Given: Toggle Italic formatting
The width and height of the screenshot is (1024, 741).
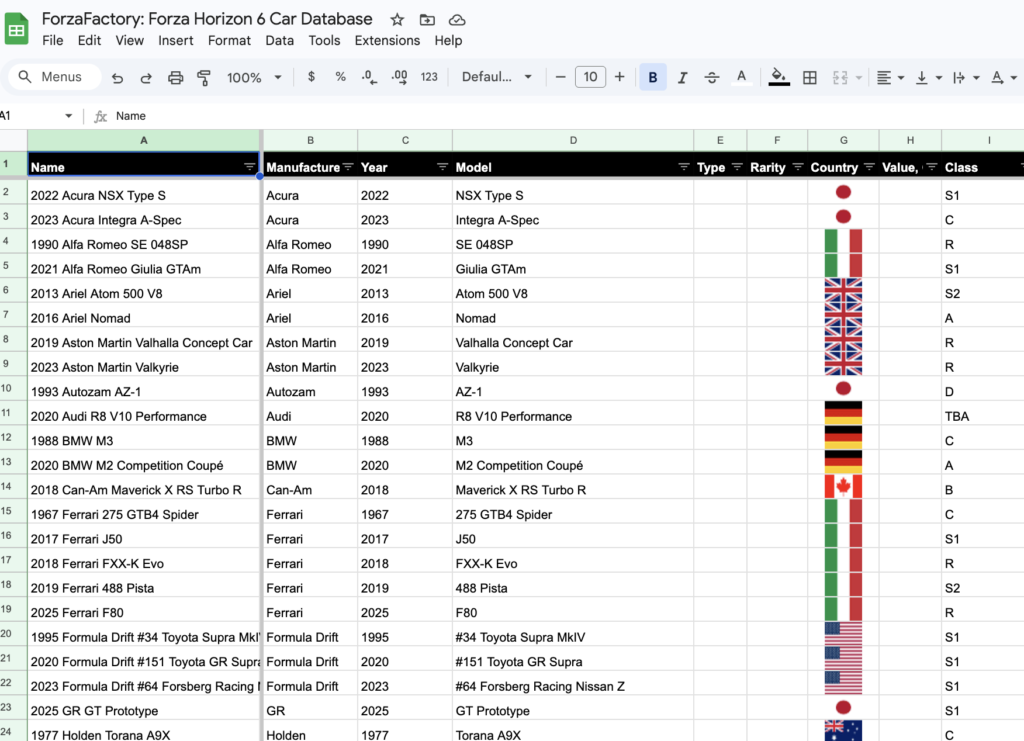Looking at the screenshot, I should [683, 78].
